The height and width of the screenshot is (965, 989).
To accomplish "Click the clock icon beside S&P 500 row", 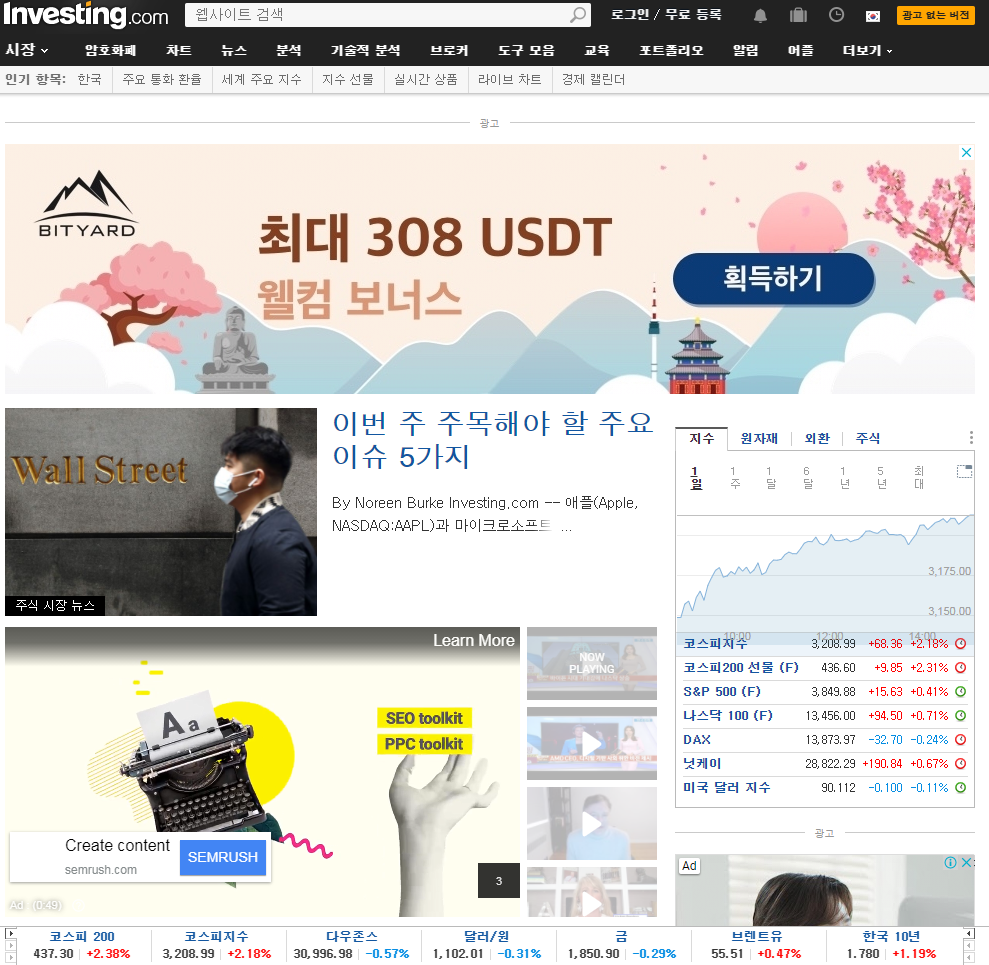I will (961, 692).
